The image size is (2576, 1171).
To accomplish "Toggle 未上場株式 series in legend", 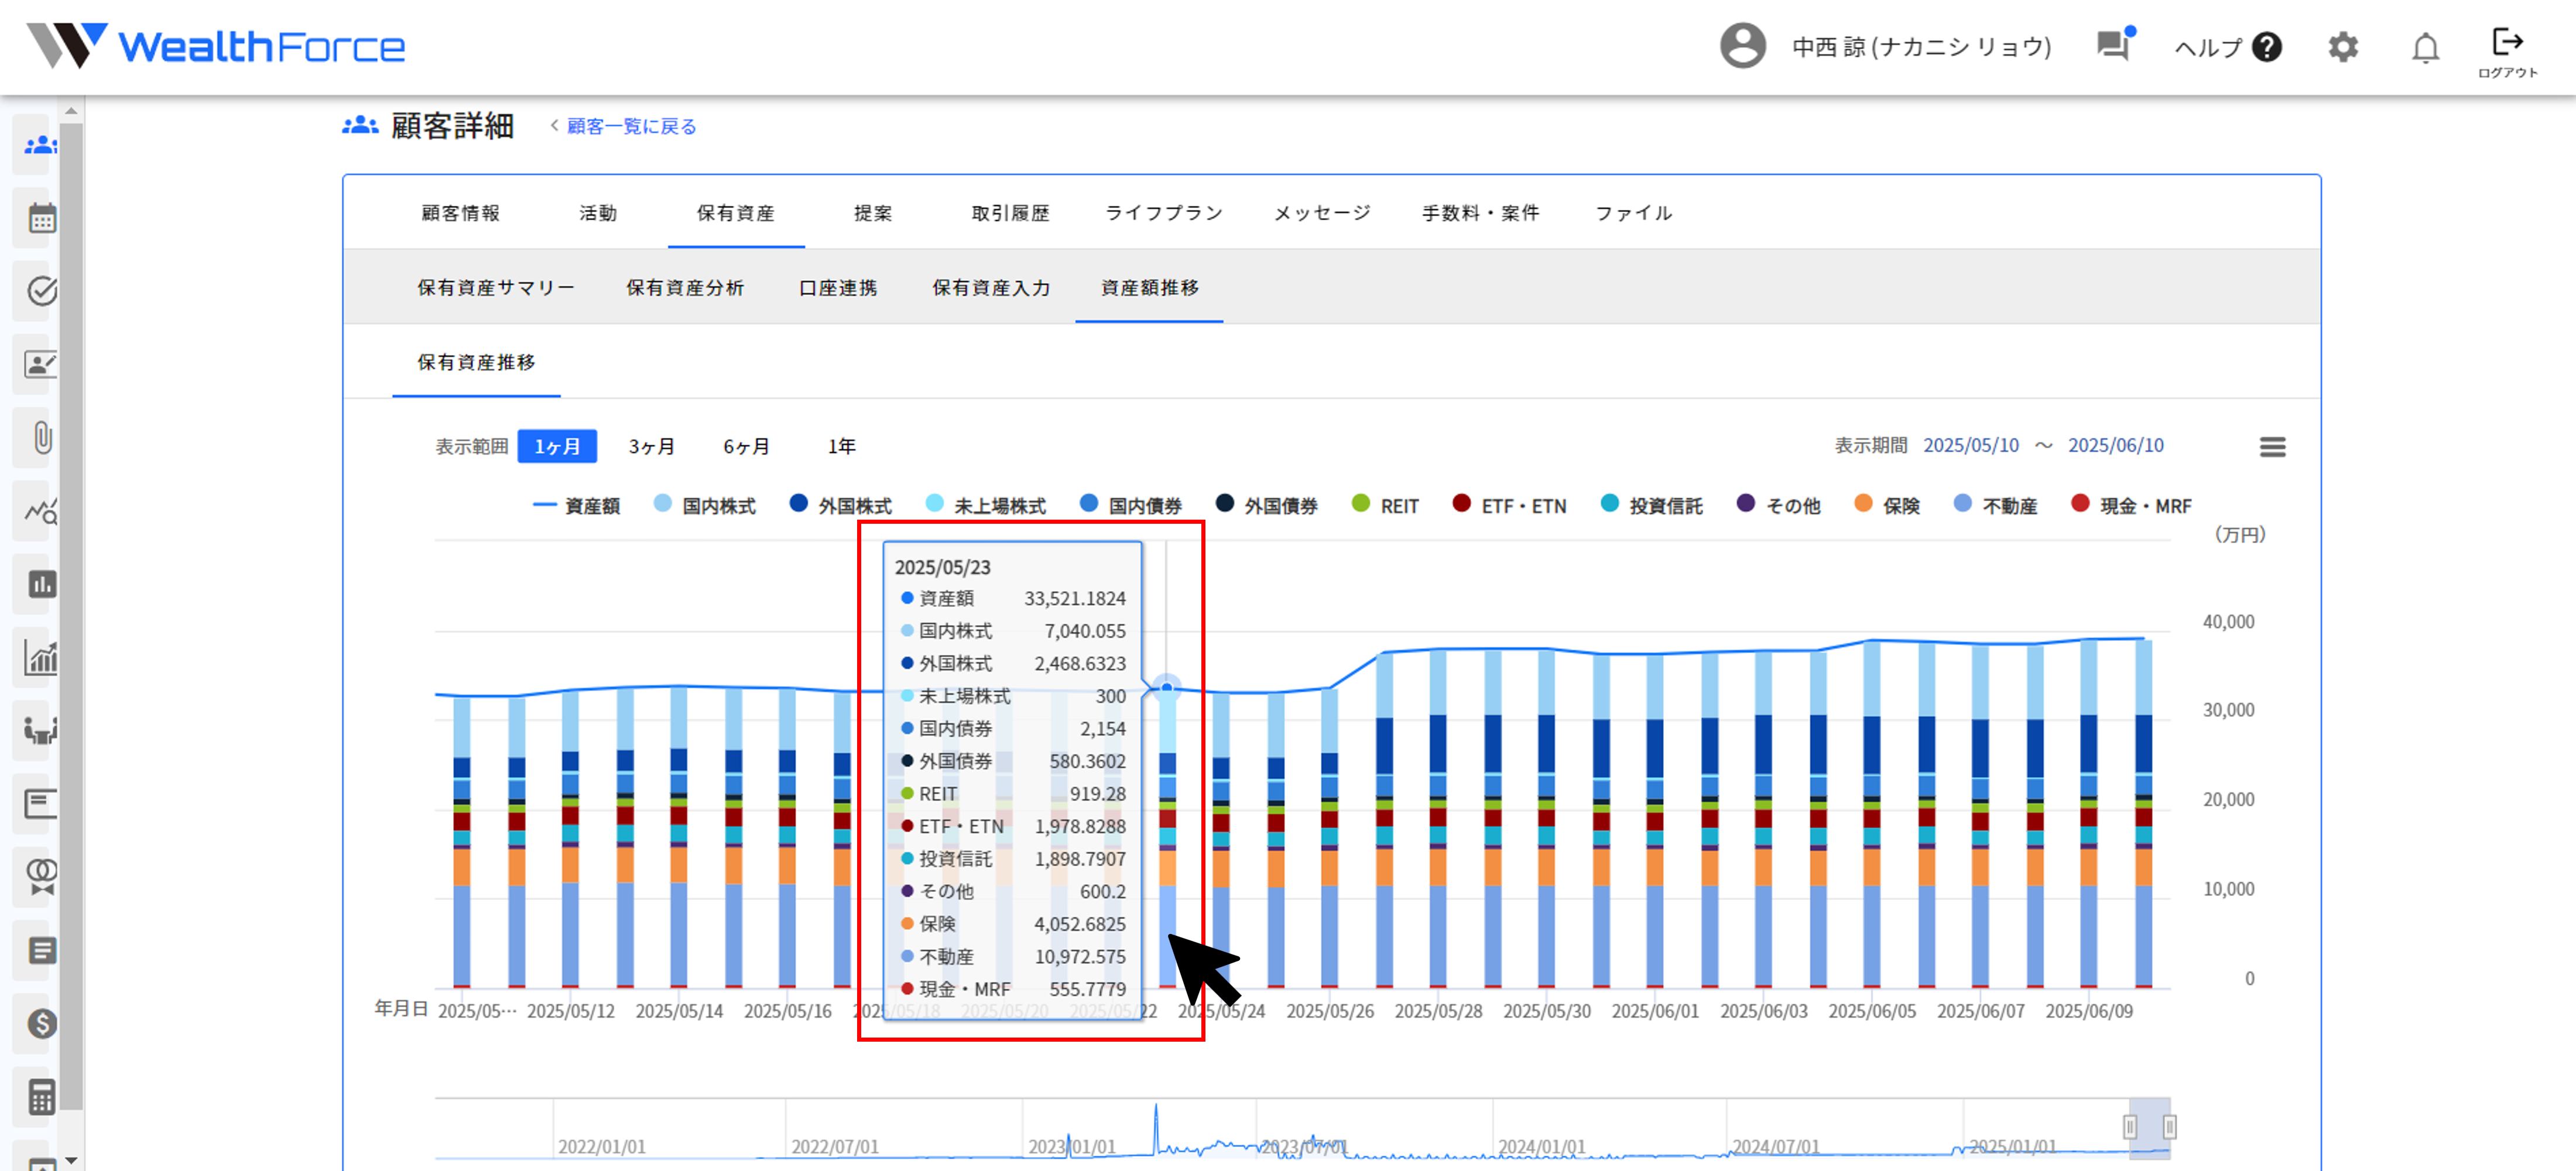I will point(986,506).
